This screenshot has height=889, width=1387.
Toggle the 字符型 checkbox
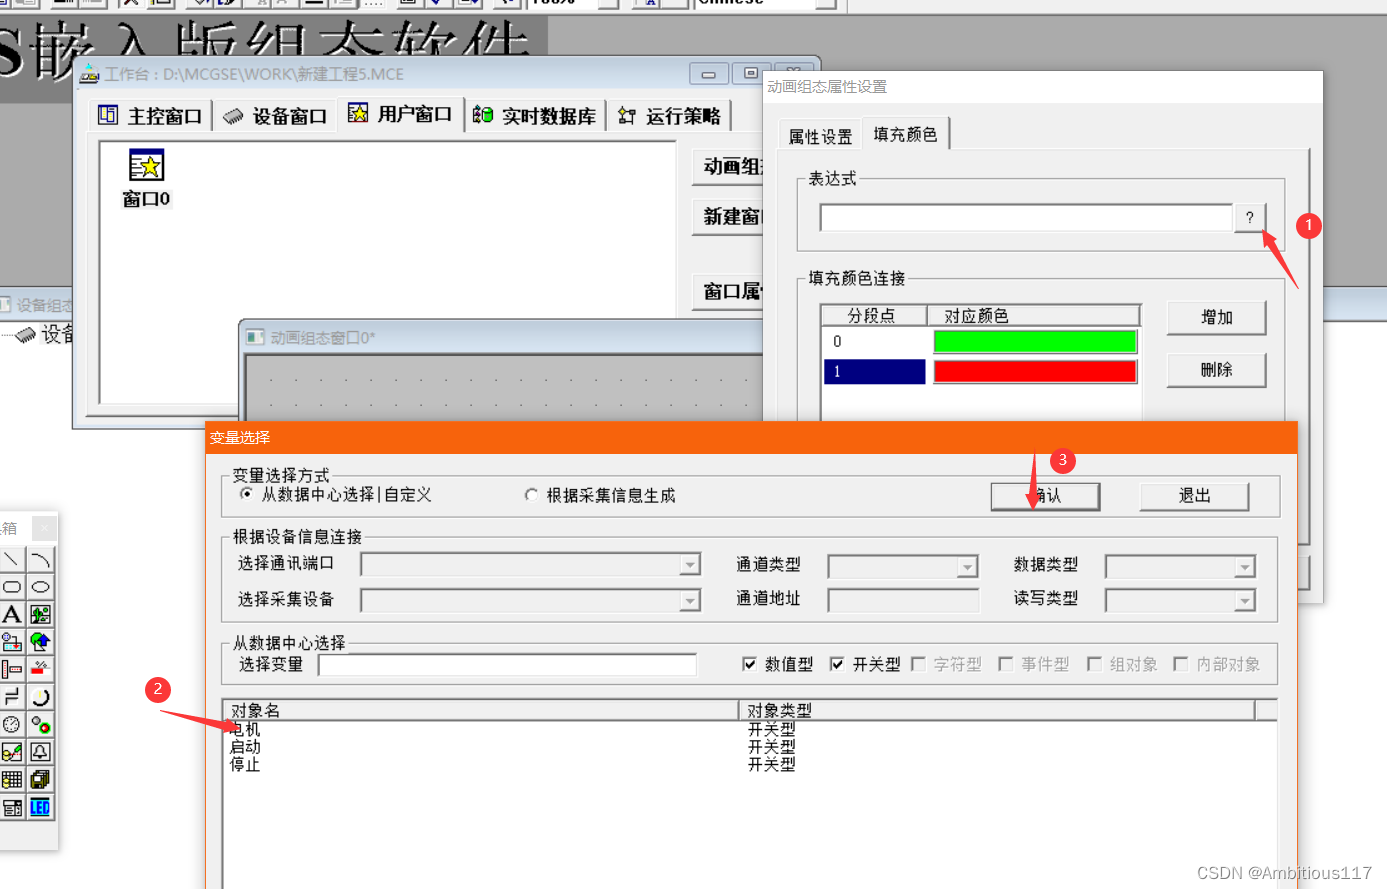tap(918, 664)
